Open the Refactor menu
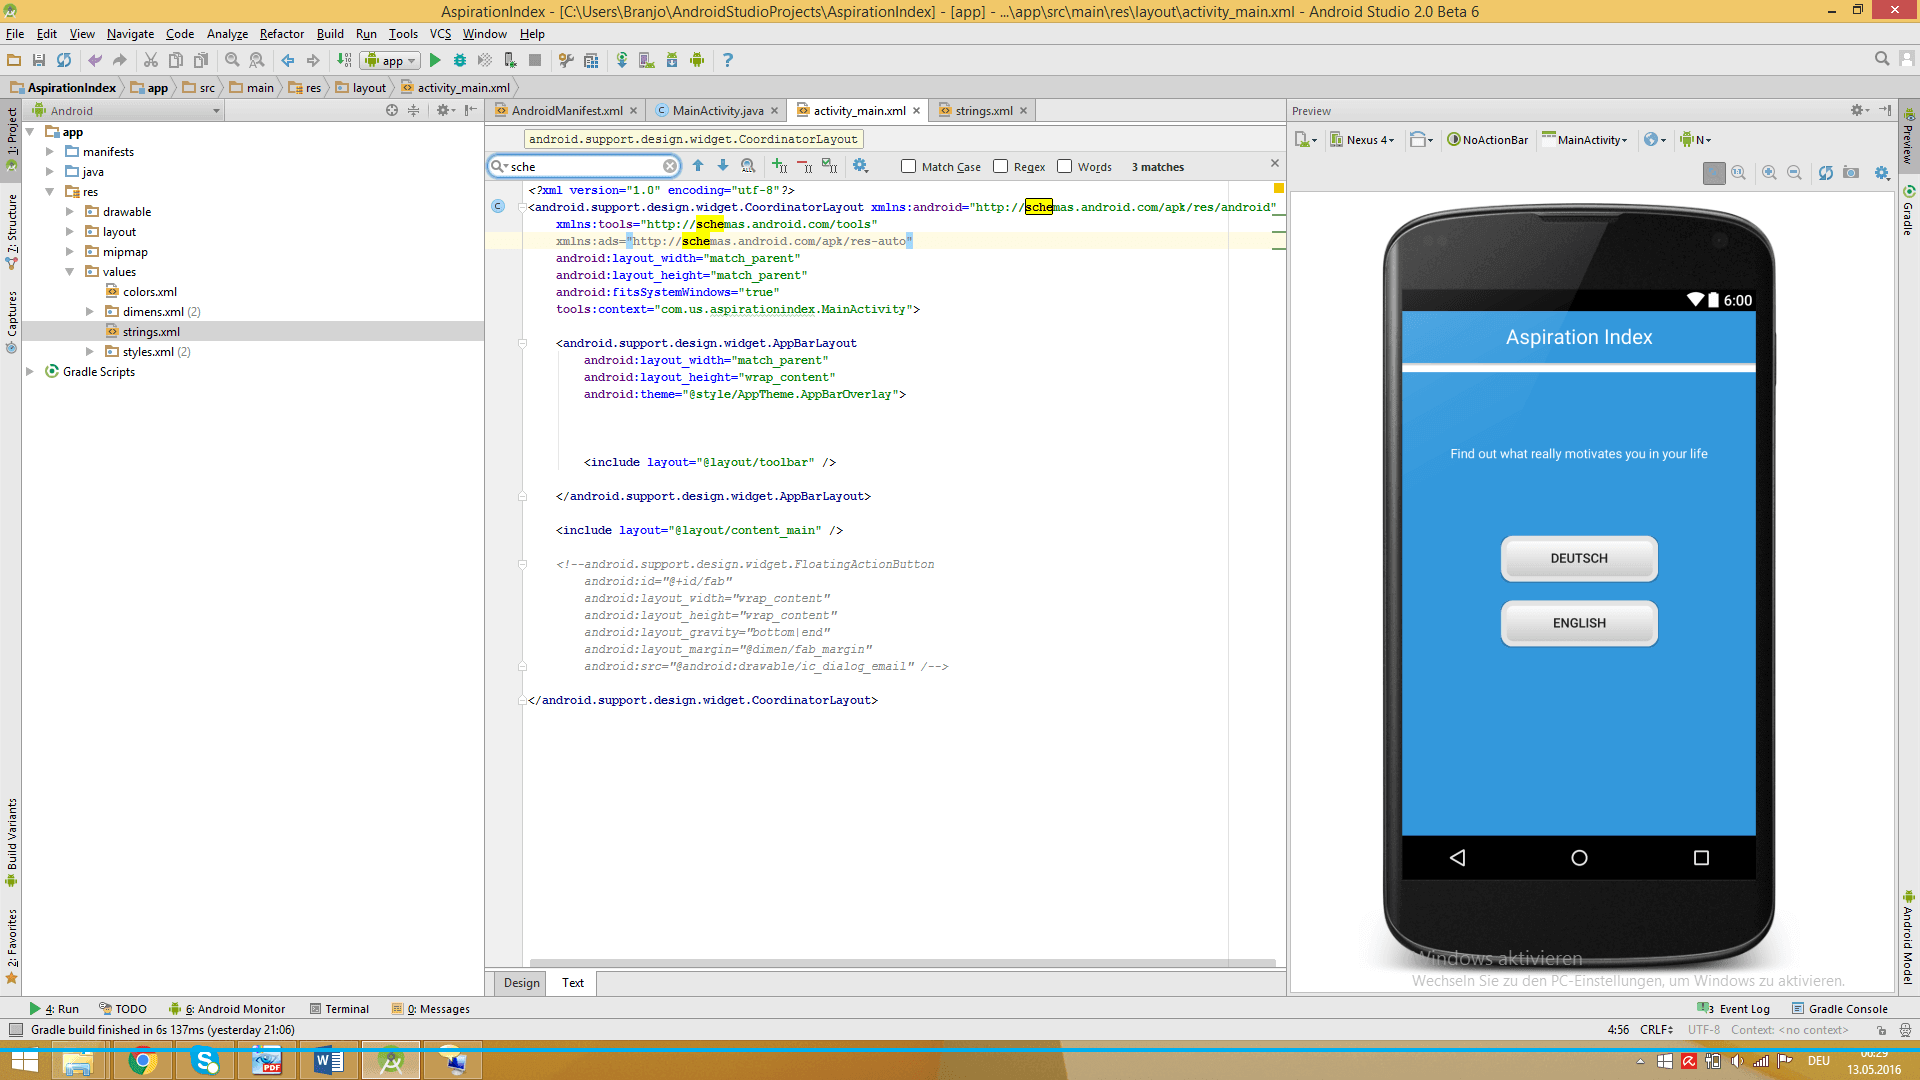Image resolution: width=1920 pixels, height=1080 pixels. [281, 33]
